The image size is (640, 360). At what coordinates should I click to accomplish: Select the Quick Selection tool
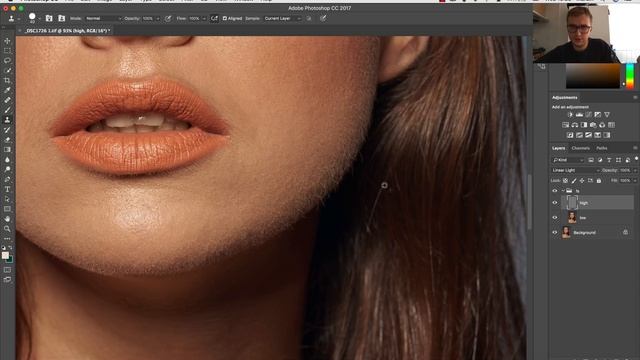[7, 71]
